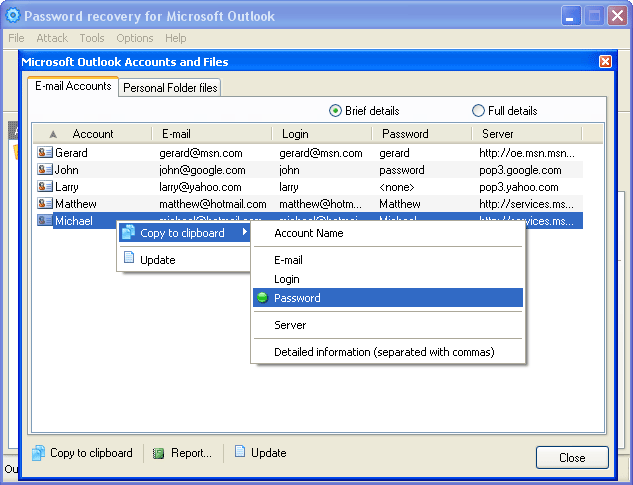Close the Accounts and Files dialog with the red X
Screen dimensions: 633x485
[605, 61]
